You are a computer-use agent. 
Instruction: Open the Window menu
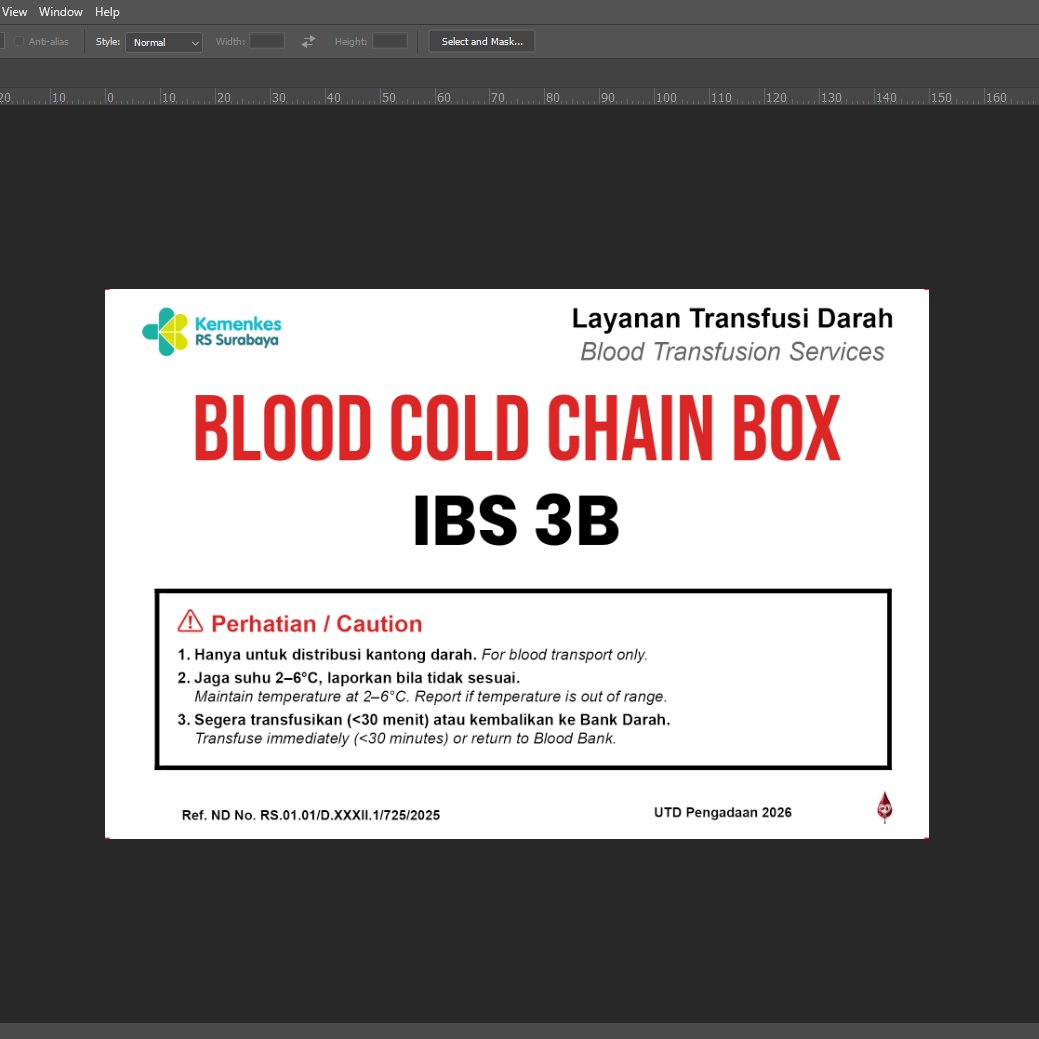click(61, 12)
